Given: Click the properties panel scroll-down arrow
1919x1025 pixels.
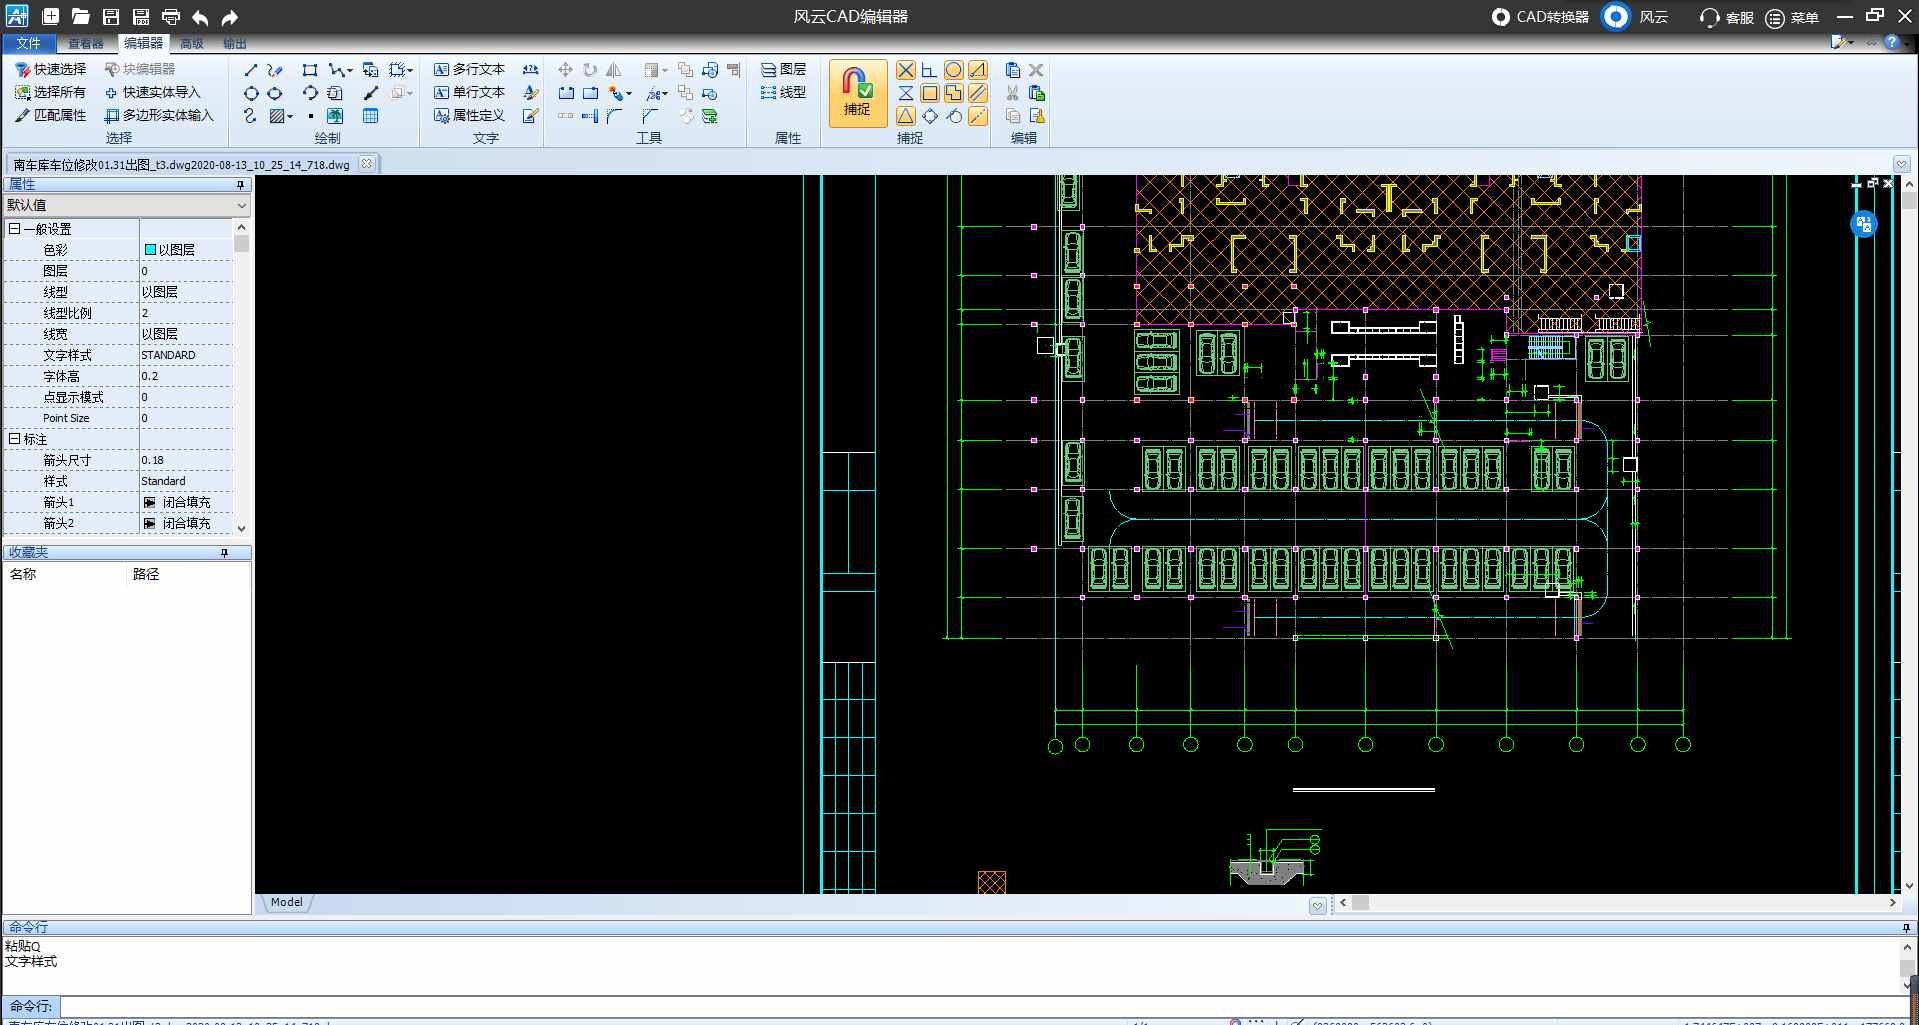Looking at the screenshot, I should pos(241,527).
